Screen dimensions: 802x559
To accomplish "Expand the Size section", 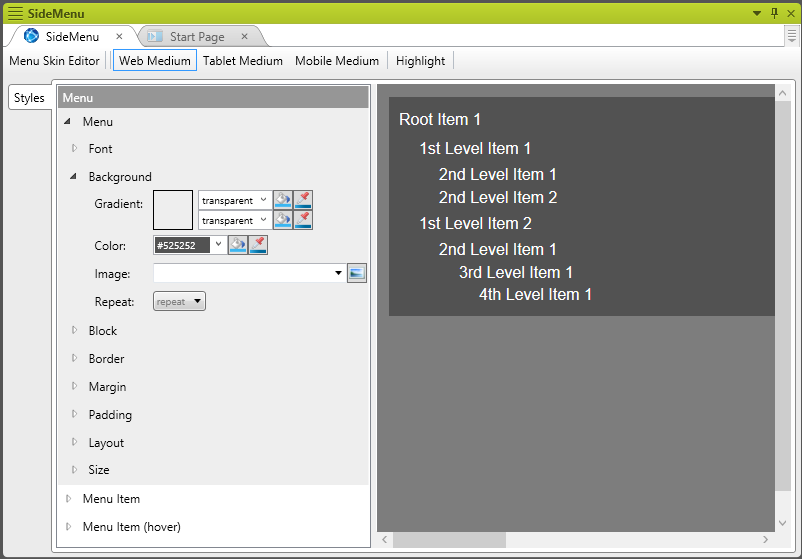I will pos(74,469).
